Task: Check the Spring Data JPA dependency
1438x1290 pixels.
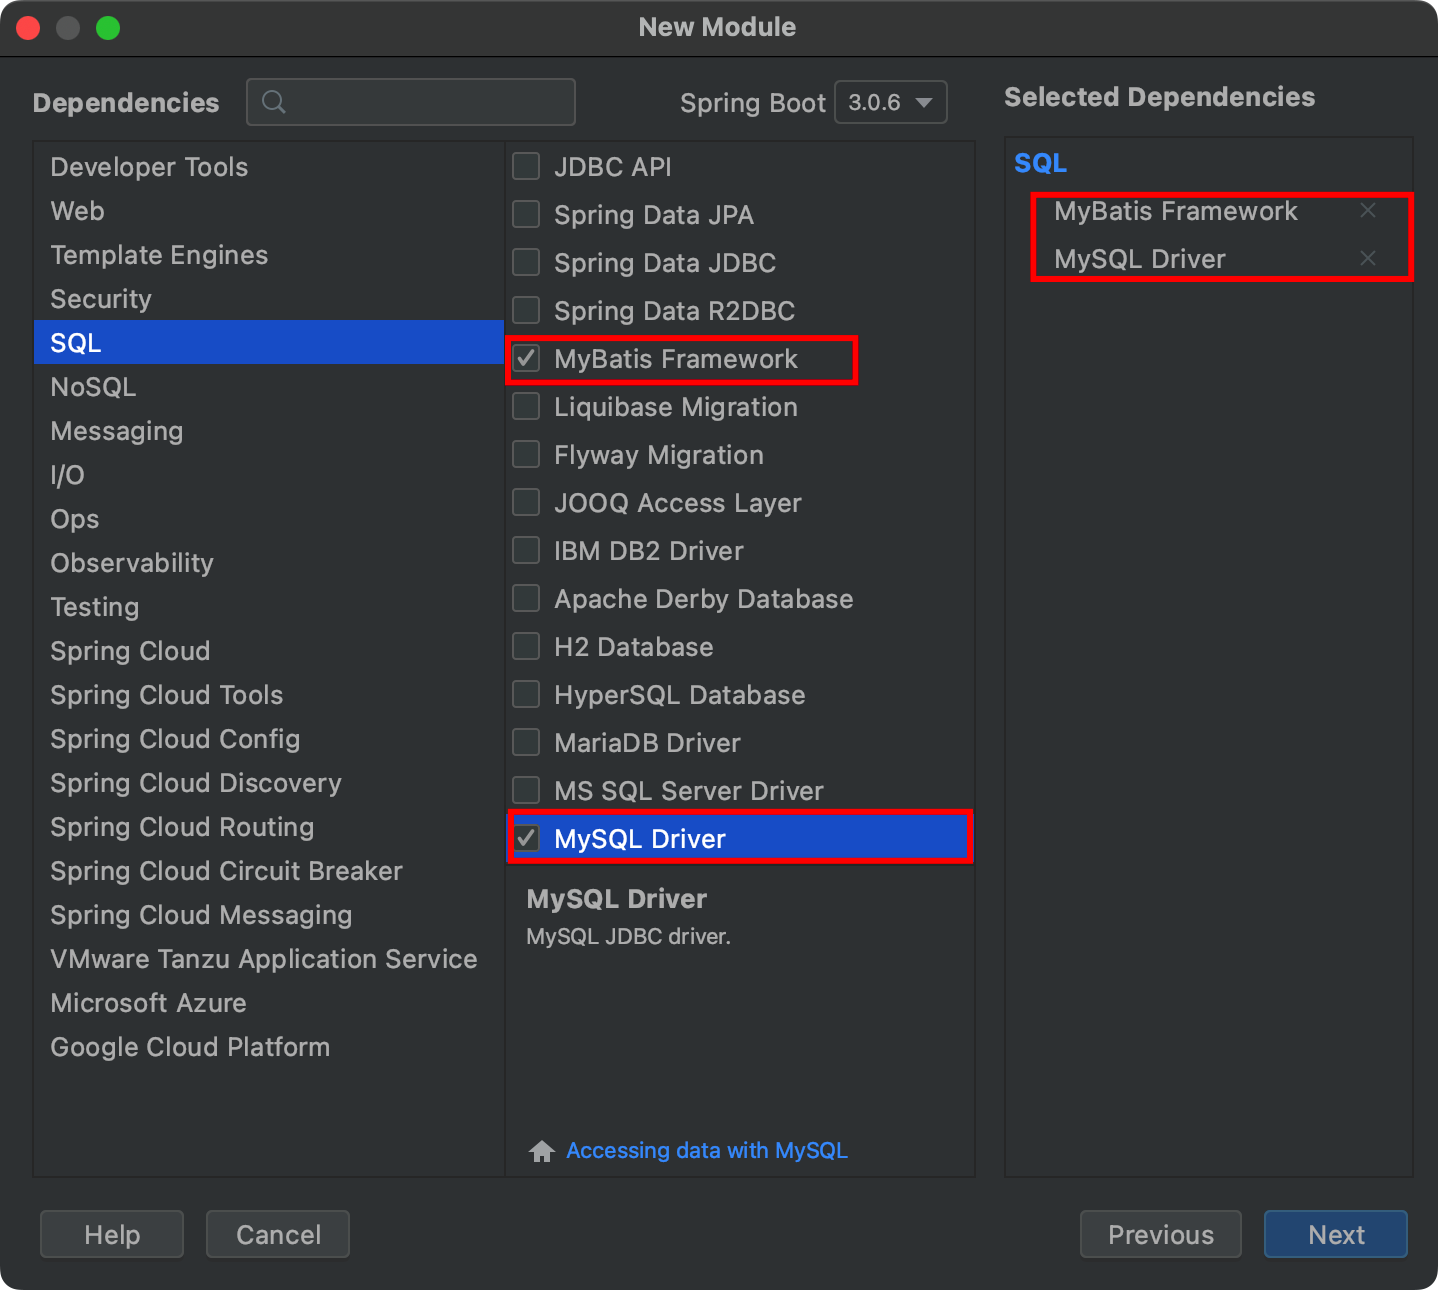Action: pyautogui.click(x=526, y=214)
